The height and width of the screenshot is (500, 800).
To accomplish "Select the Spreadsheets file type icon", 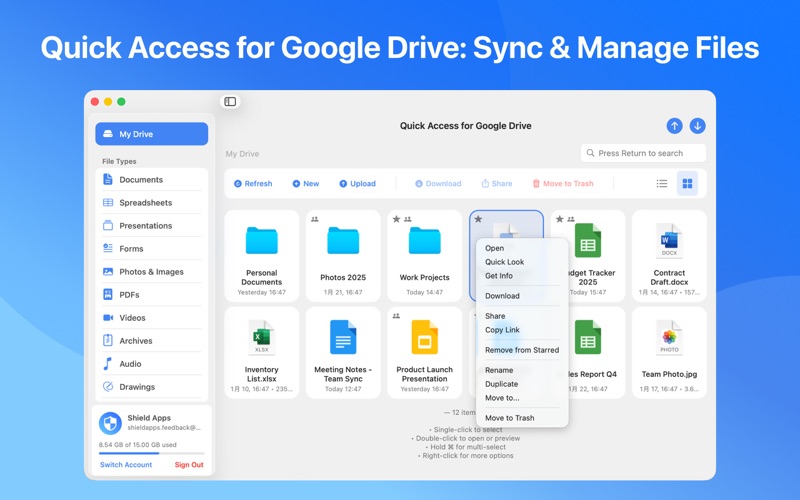I will [108, 203].
